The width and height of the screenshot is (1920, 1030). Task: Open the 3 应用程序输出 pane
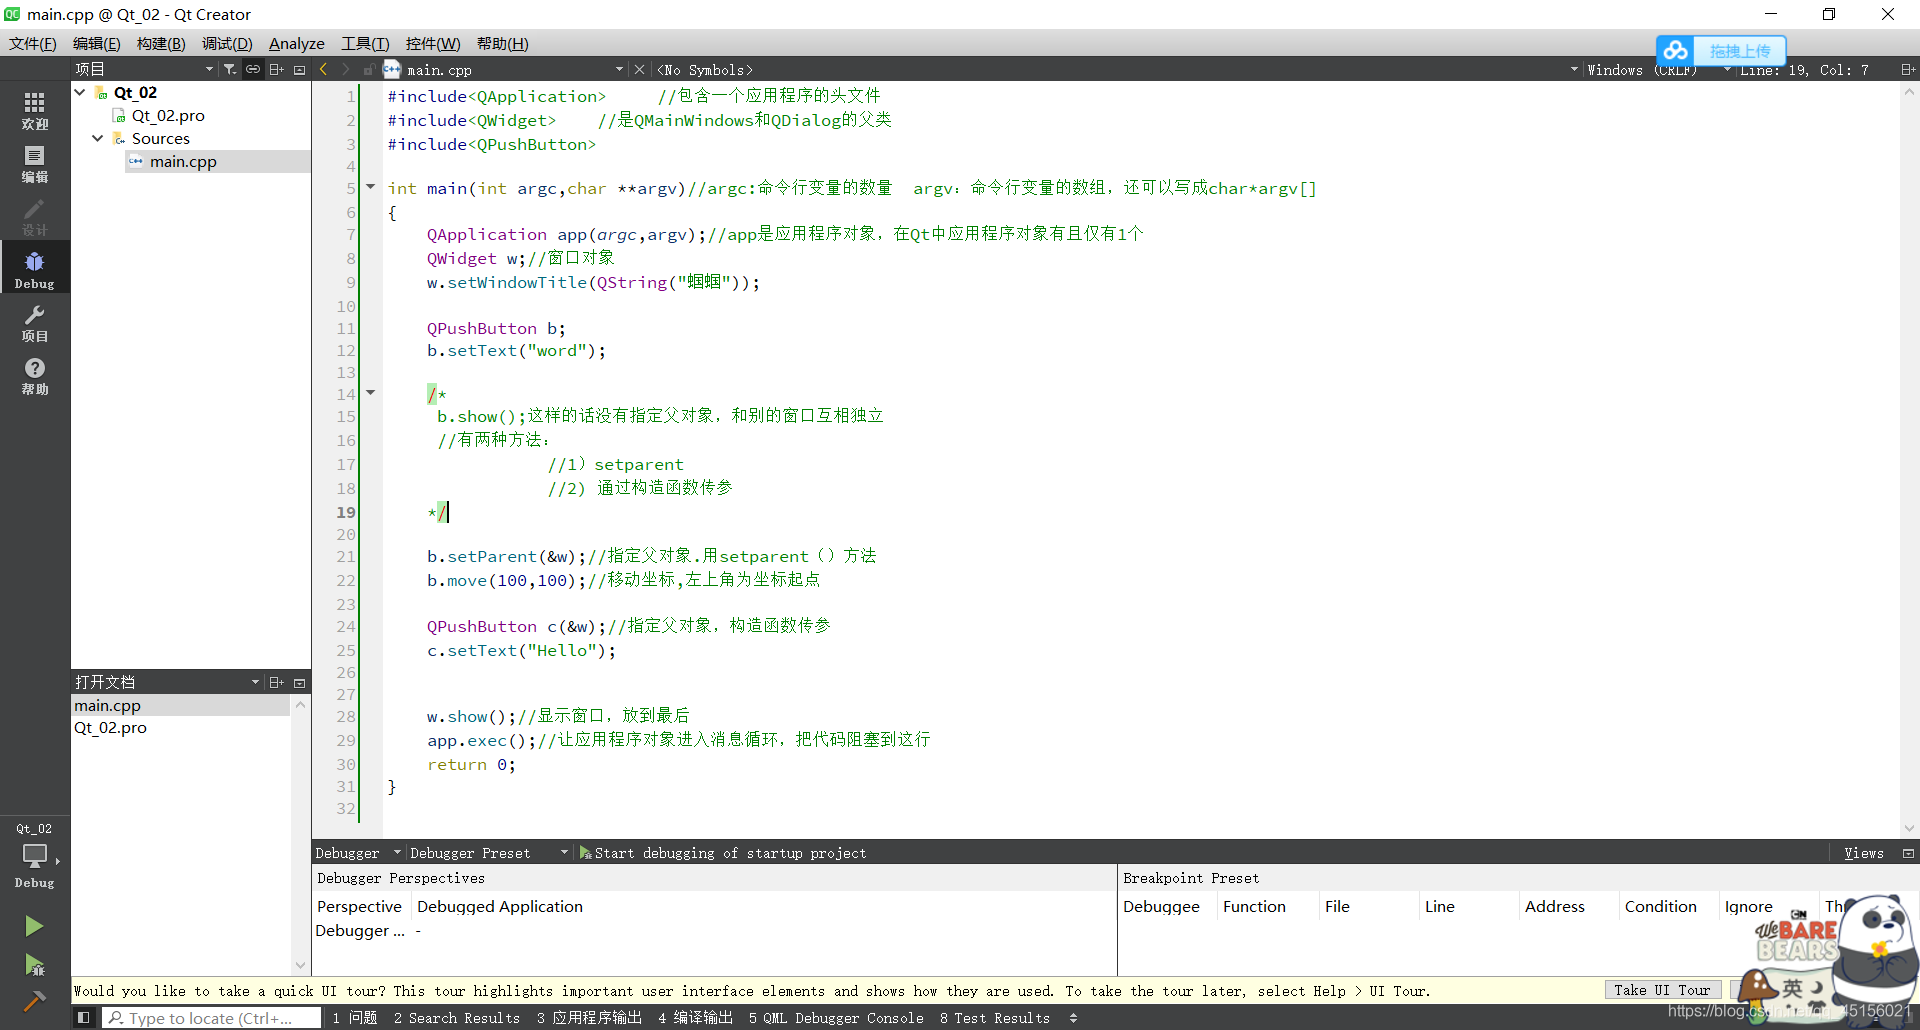pyautogui.click(x=589, y=1018)
